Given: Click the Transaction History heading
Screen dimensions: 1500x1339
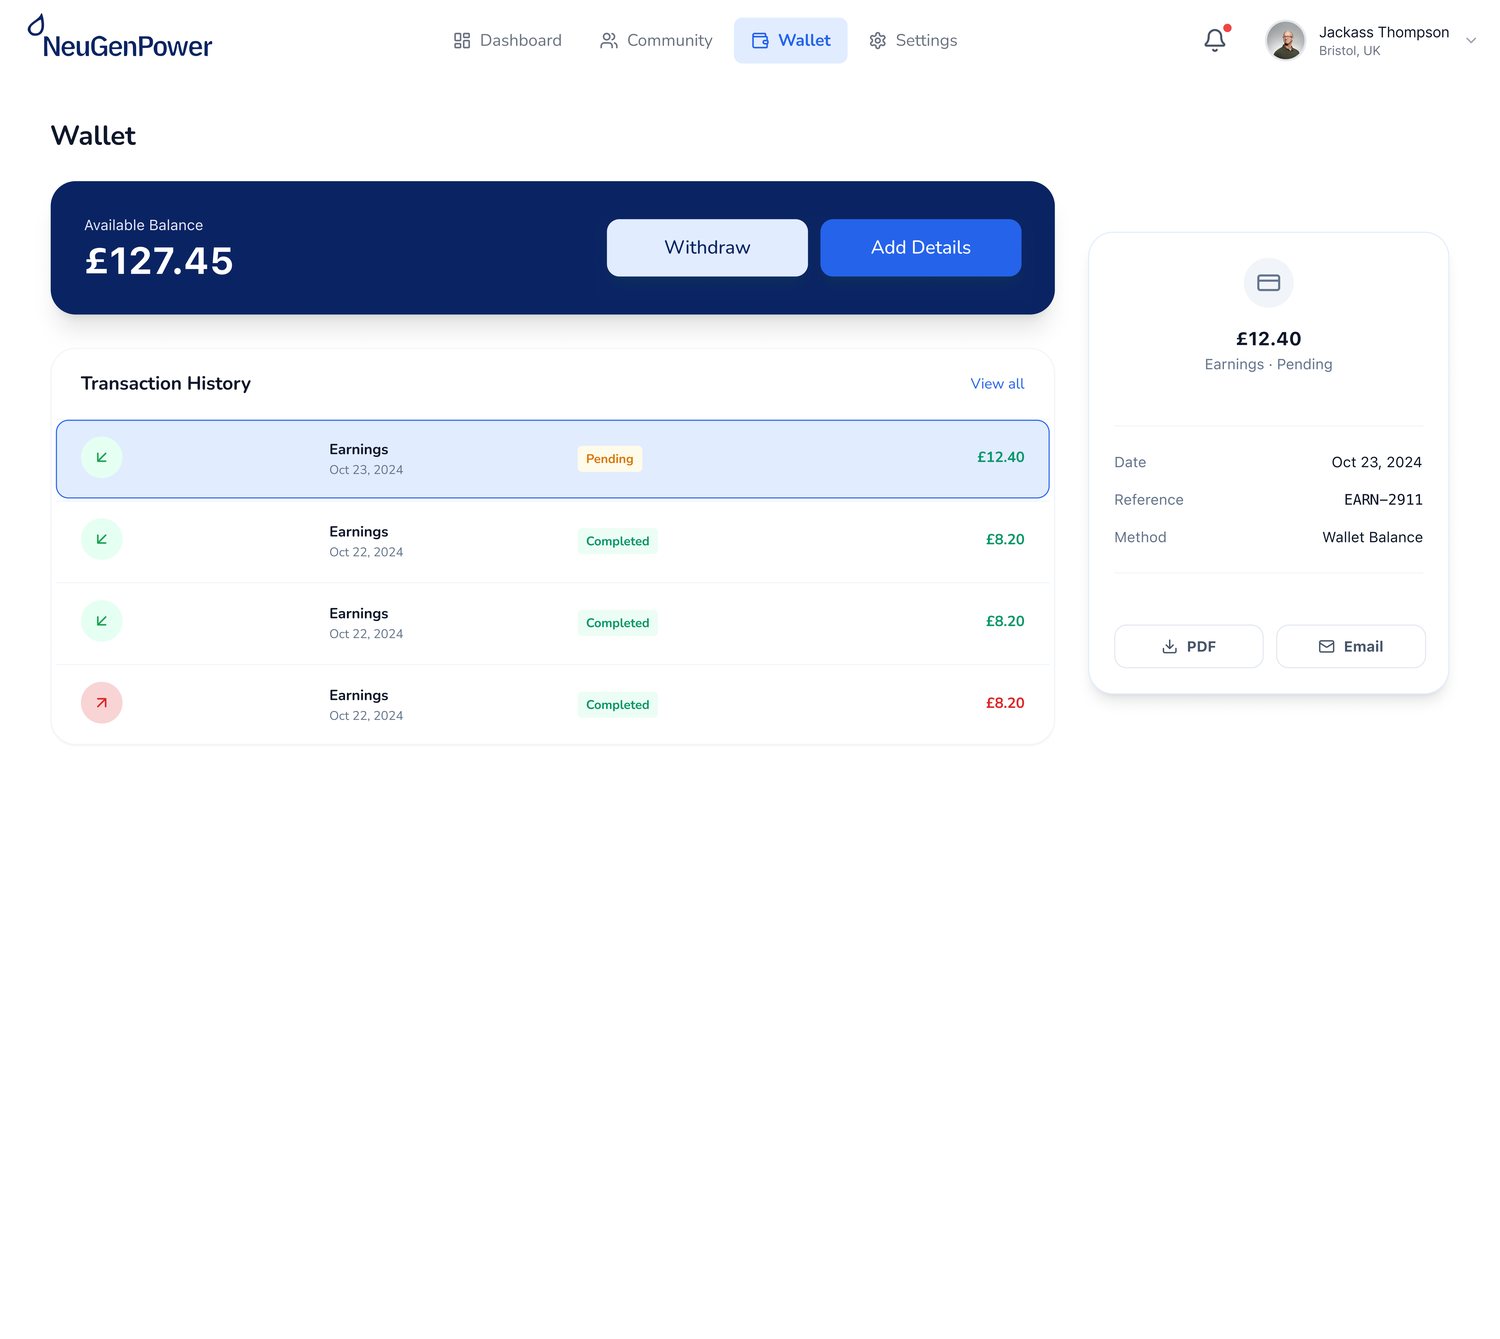Looking at the screenshot, I should (x=166, y=384).
